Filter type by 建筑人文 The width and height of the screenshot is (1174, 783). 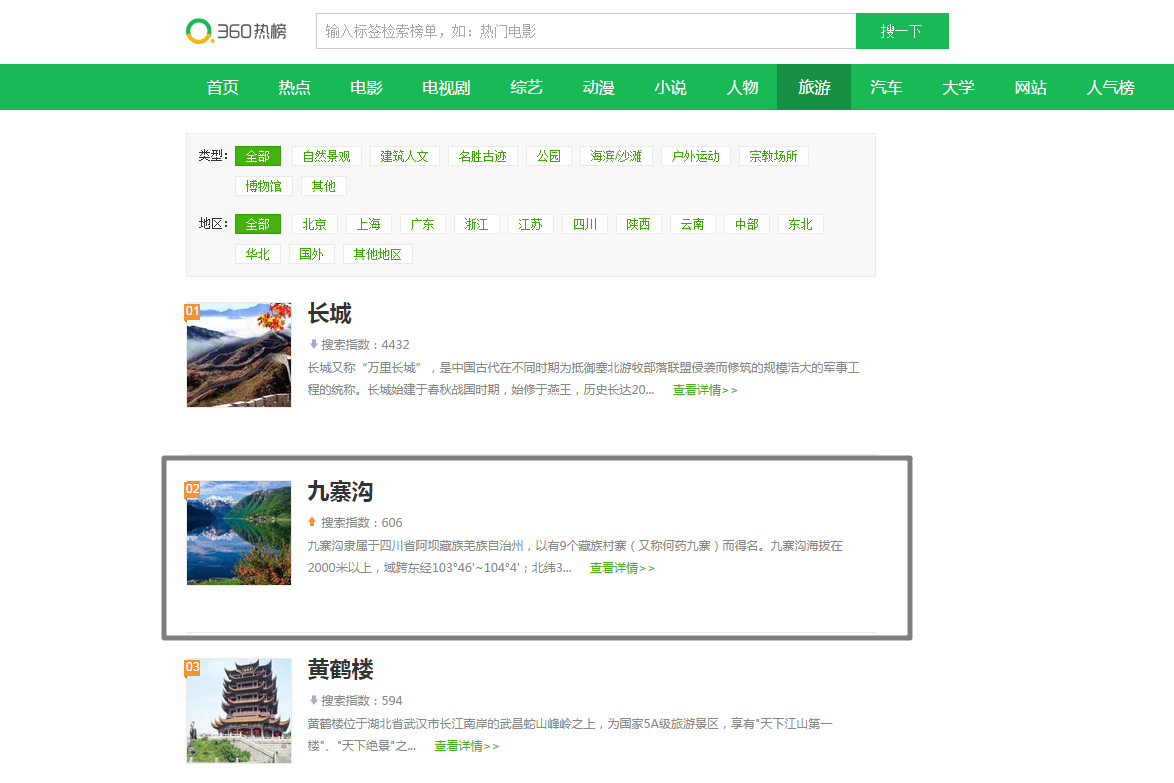point(404,156)
